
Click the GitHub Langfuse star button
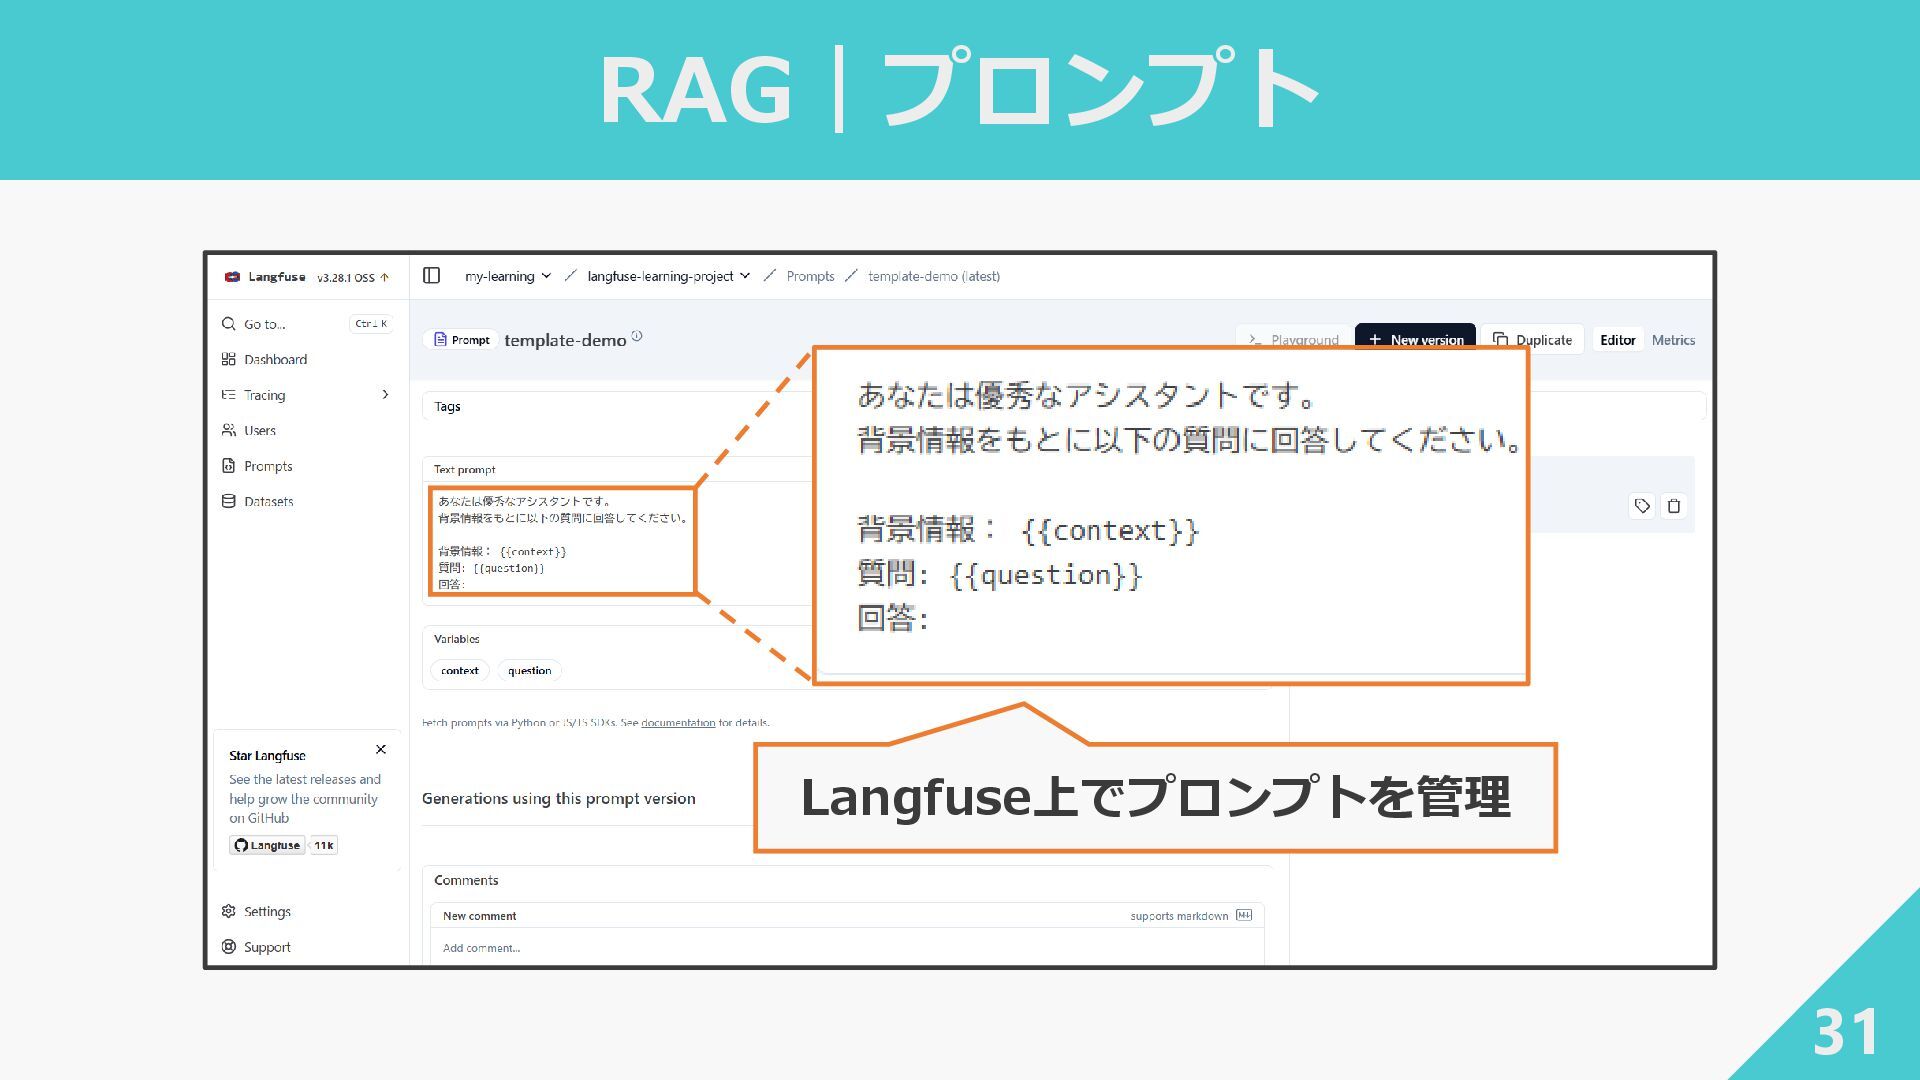(x=267, y=845)
